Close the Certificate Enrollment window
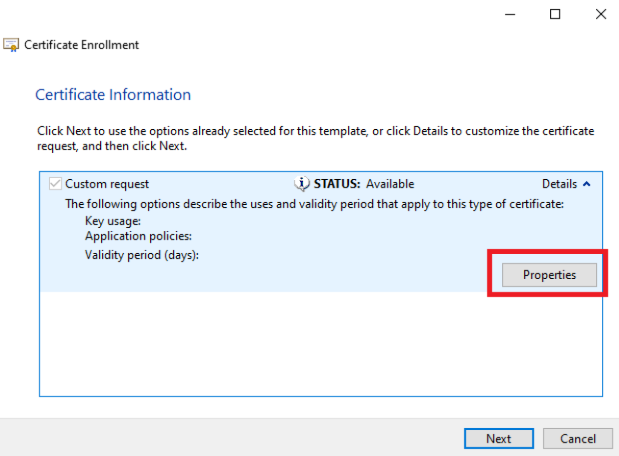This screenshot has width=619, height=456. click(x=601, y=15)
